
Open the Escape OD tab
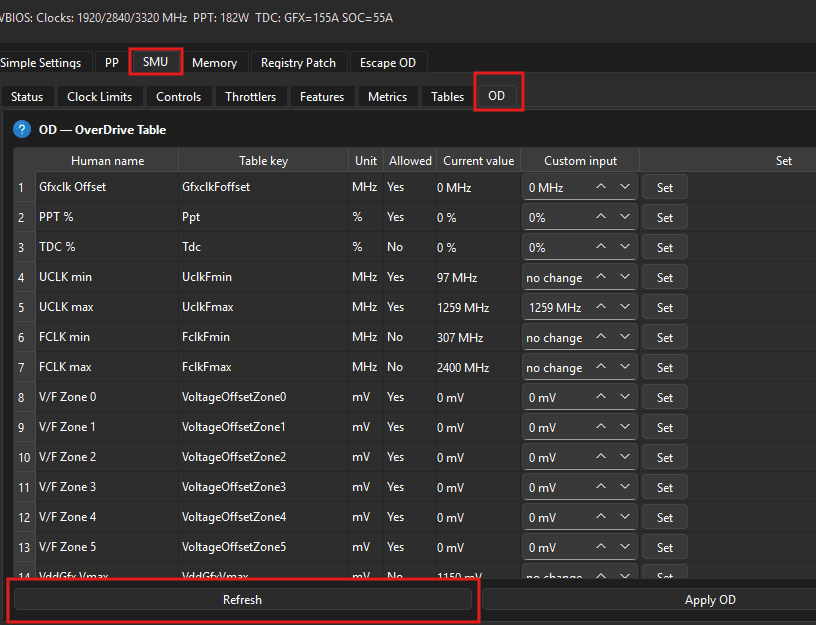pos(388,63)
